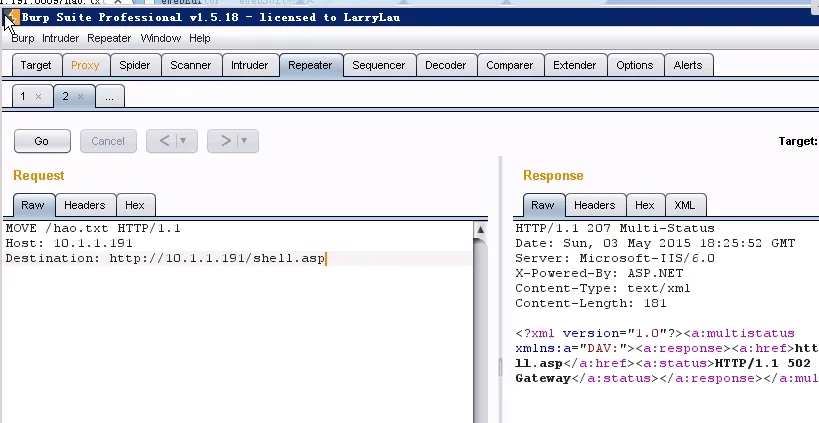Switch to the Scanner tab

pos(191,65)
